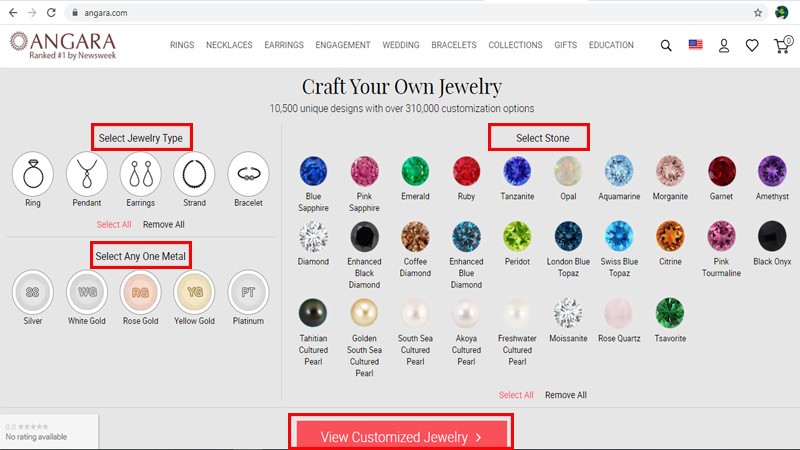800x450 pixels.
Task: Click Remove All under stone selection
Action: 566,395
